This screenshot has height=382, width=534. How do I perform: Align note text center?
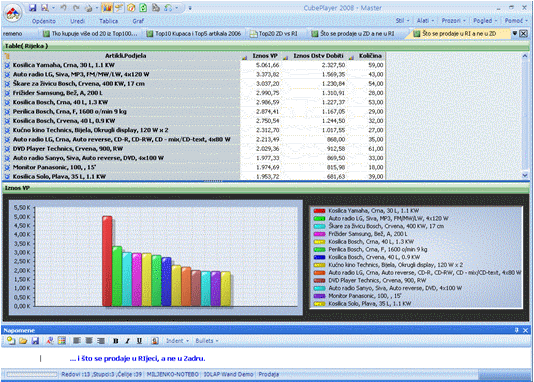(89, 341)
